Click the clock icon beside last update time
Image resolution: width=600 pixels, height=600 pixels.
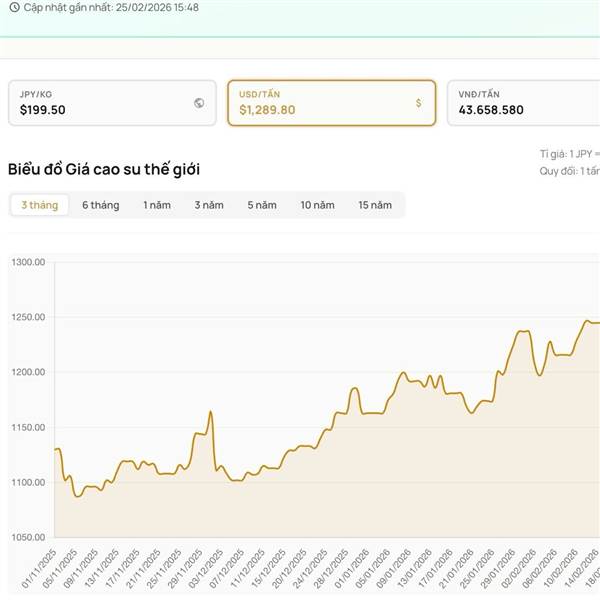click(13, 7)
